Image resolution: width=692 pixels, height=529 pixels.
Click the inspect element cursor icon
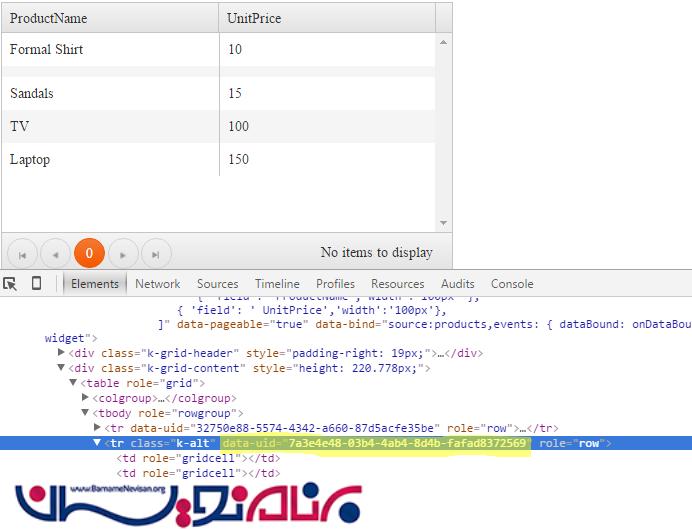[x=11, y=284]
